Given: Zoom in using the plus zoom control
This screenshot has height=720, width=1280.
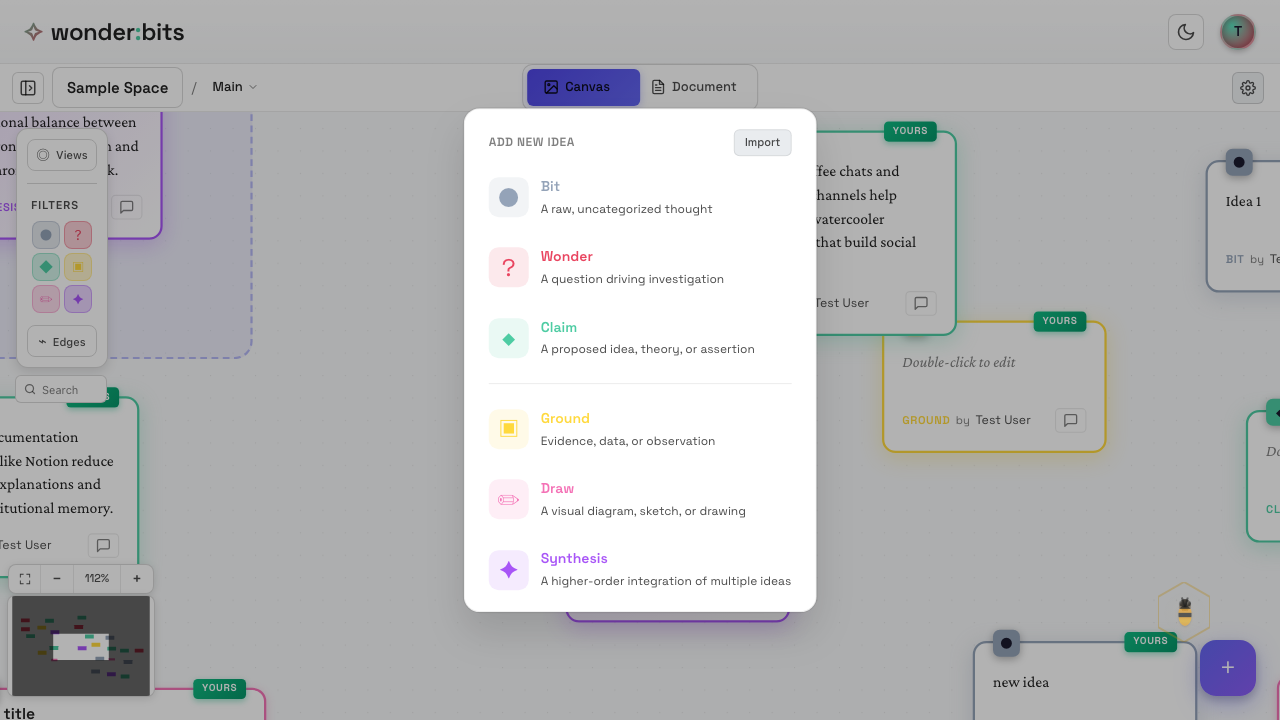Looking at the screenshot, I should point(135,578).
